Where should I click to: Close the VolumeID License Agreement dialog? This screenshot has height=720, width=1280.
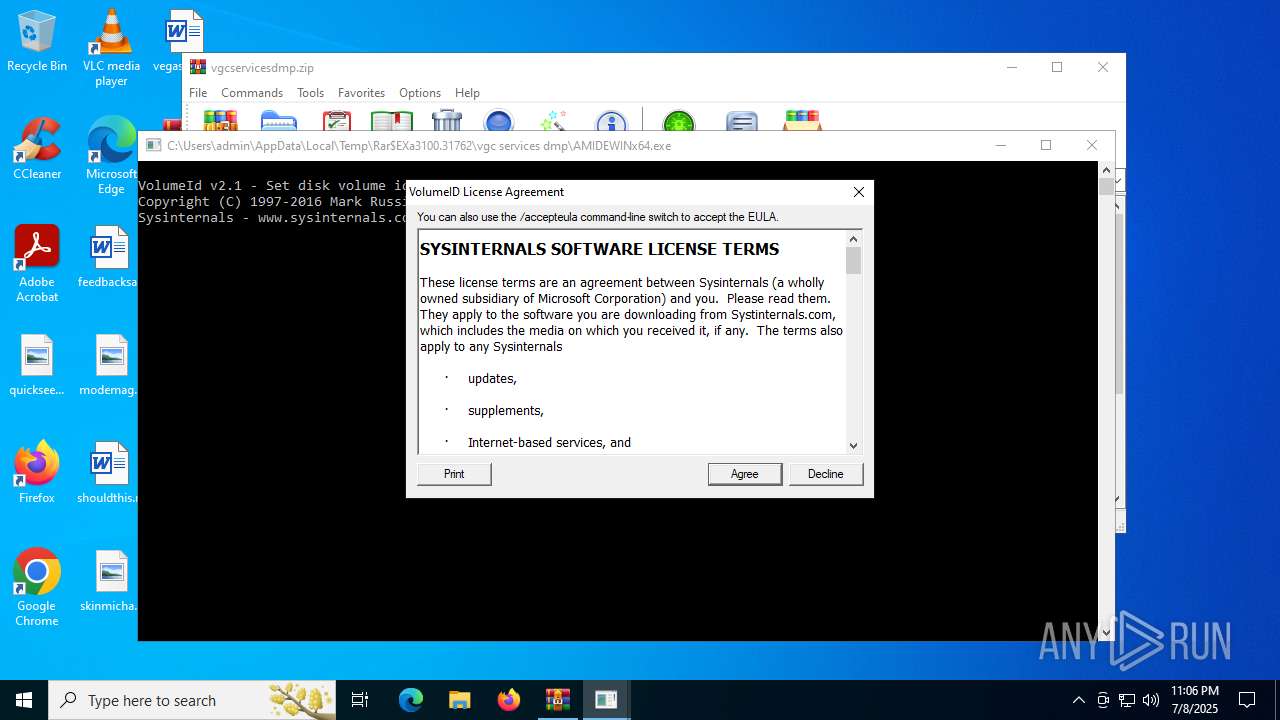point(858,192)
